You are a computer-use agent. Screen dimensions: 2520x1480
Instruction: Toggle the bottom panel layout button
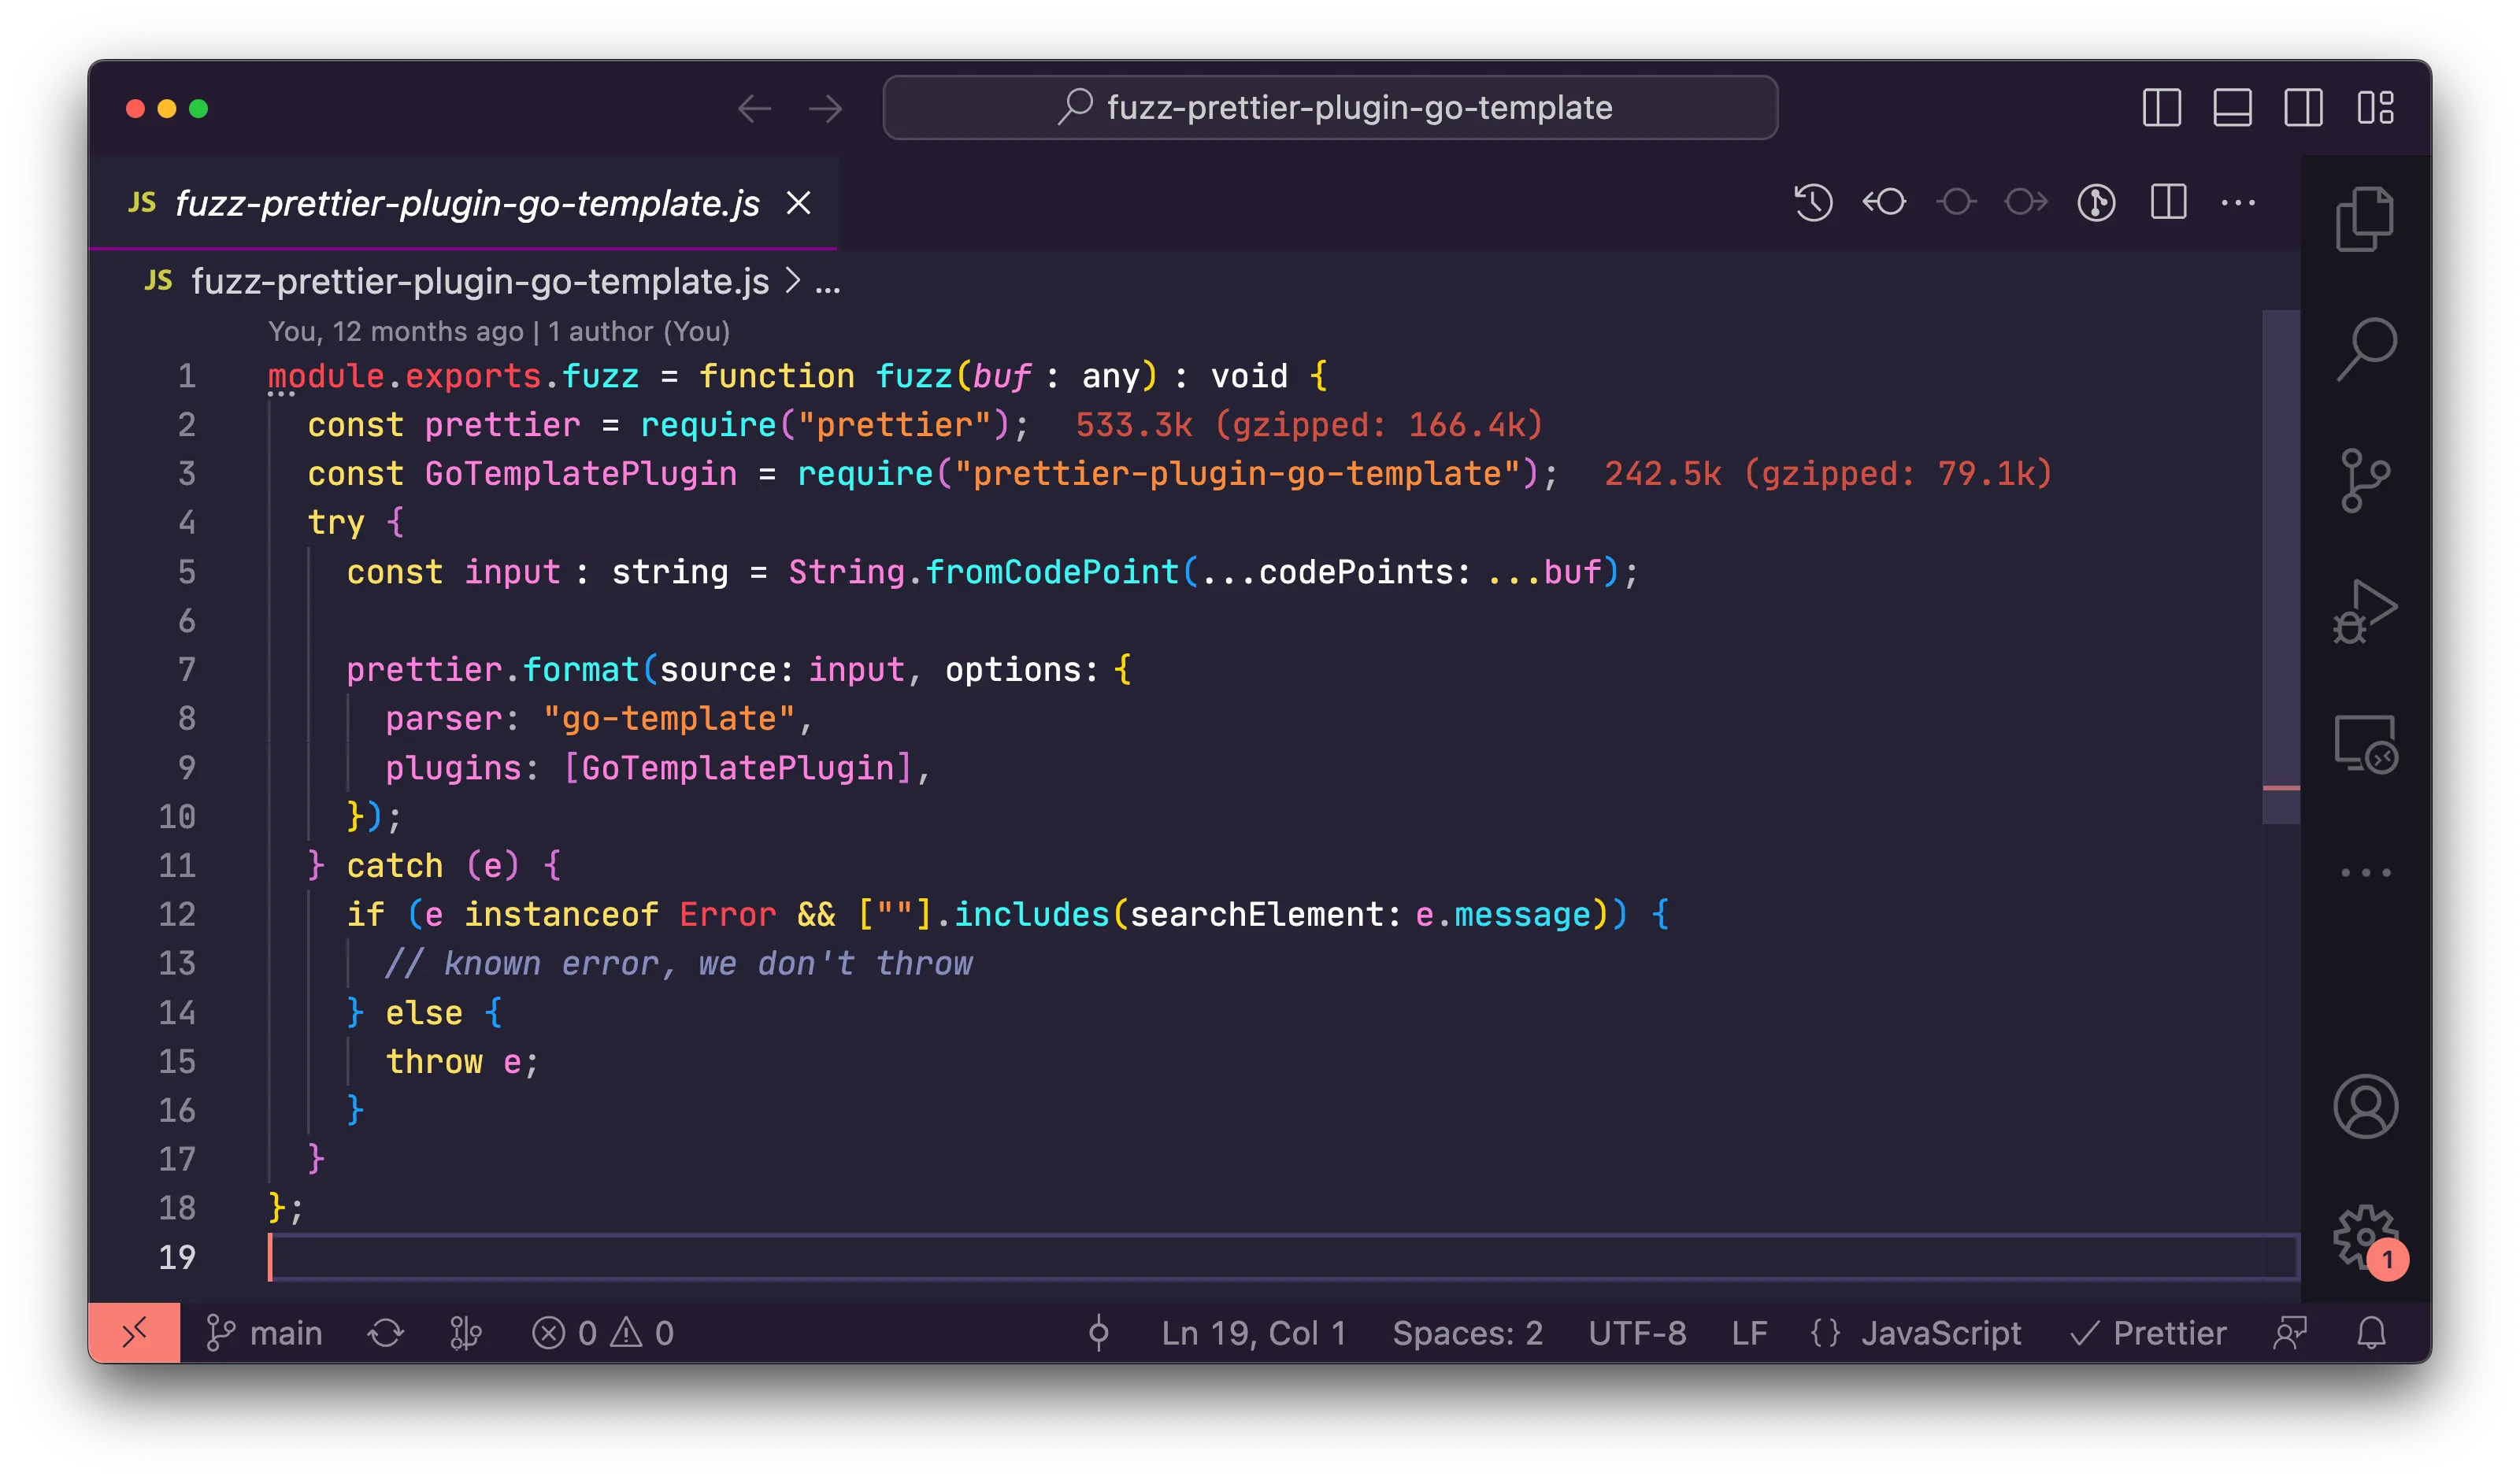2232,108
